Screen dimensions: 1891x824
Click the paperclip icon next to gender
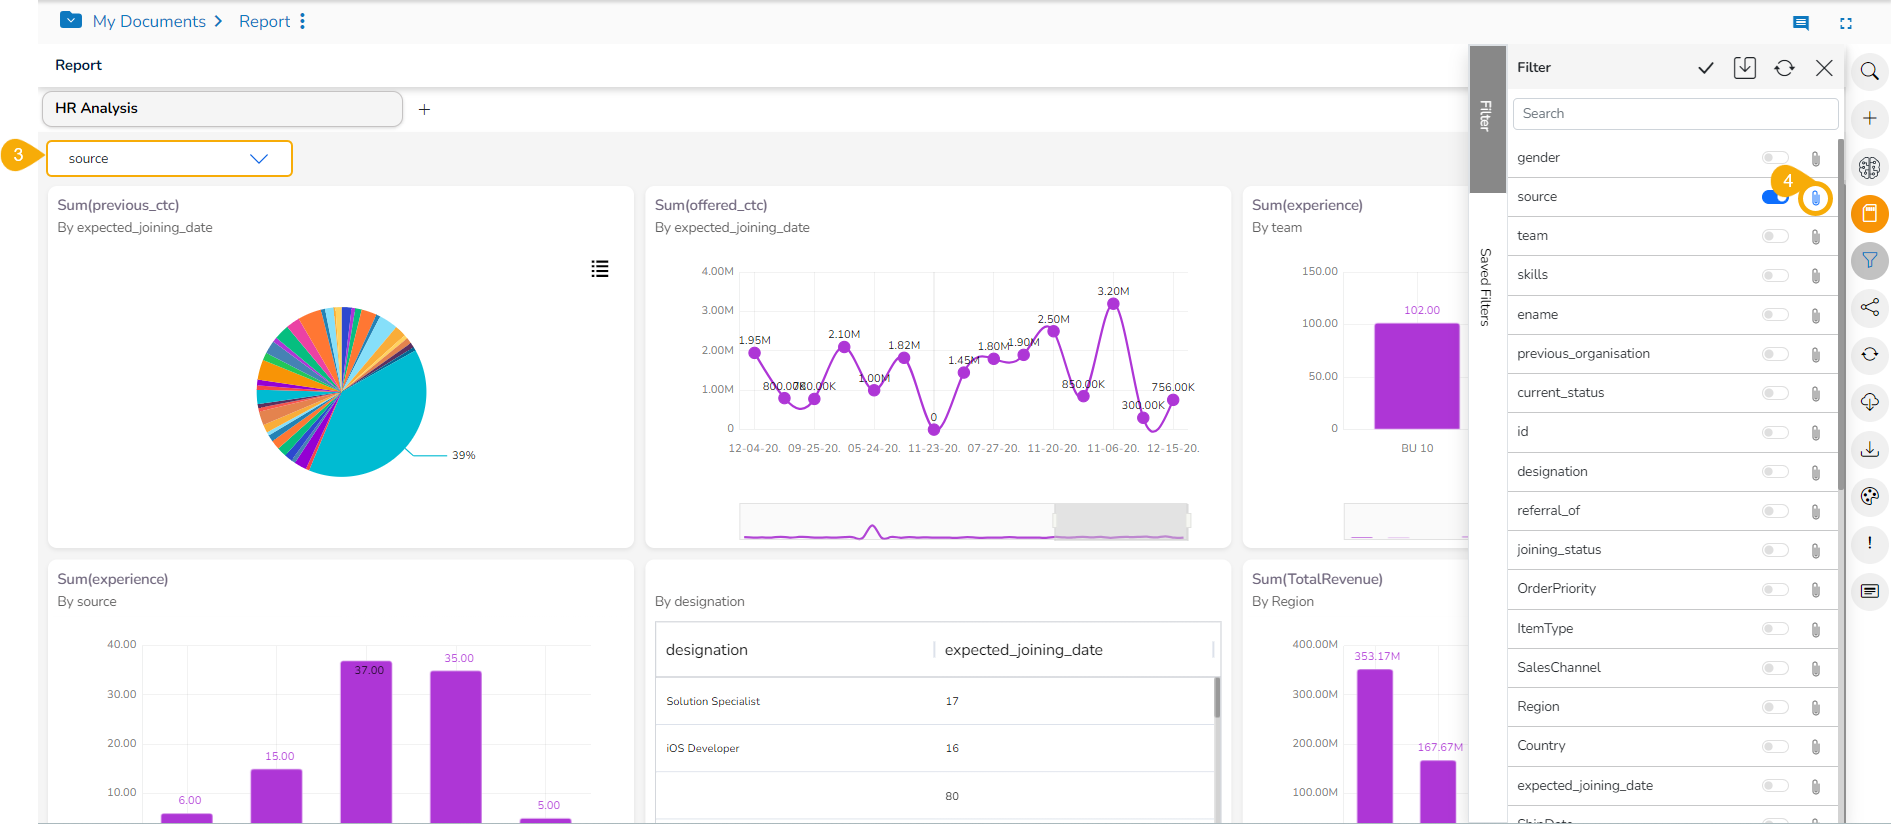coord(1815,159)
